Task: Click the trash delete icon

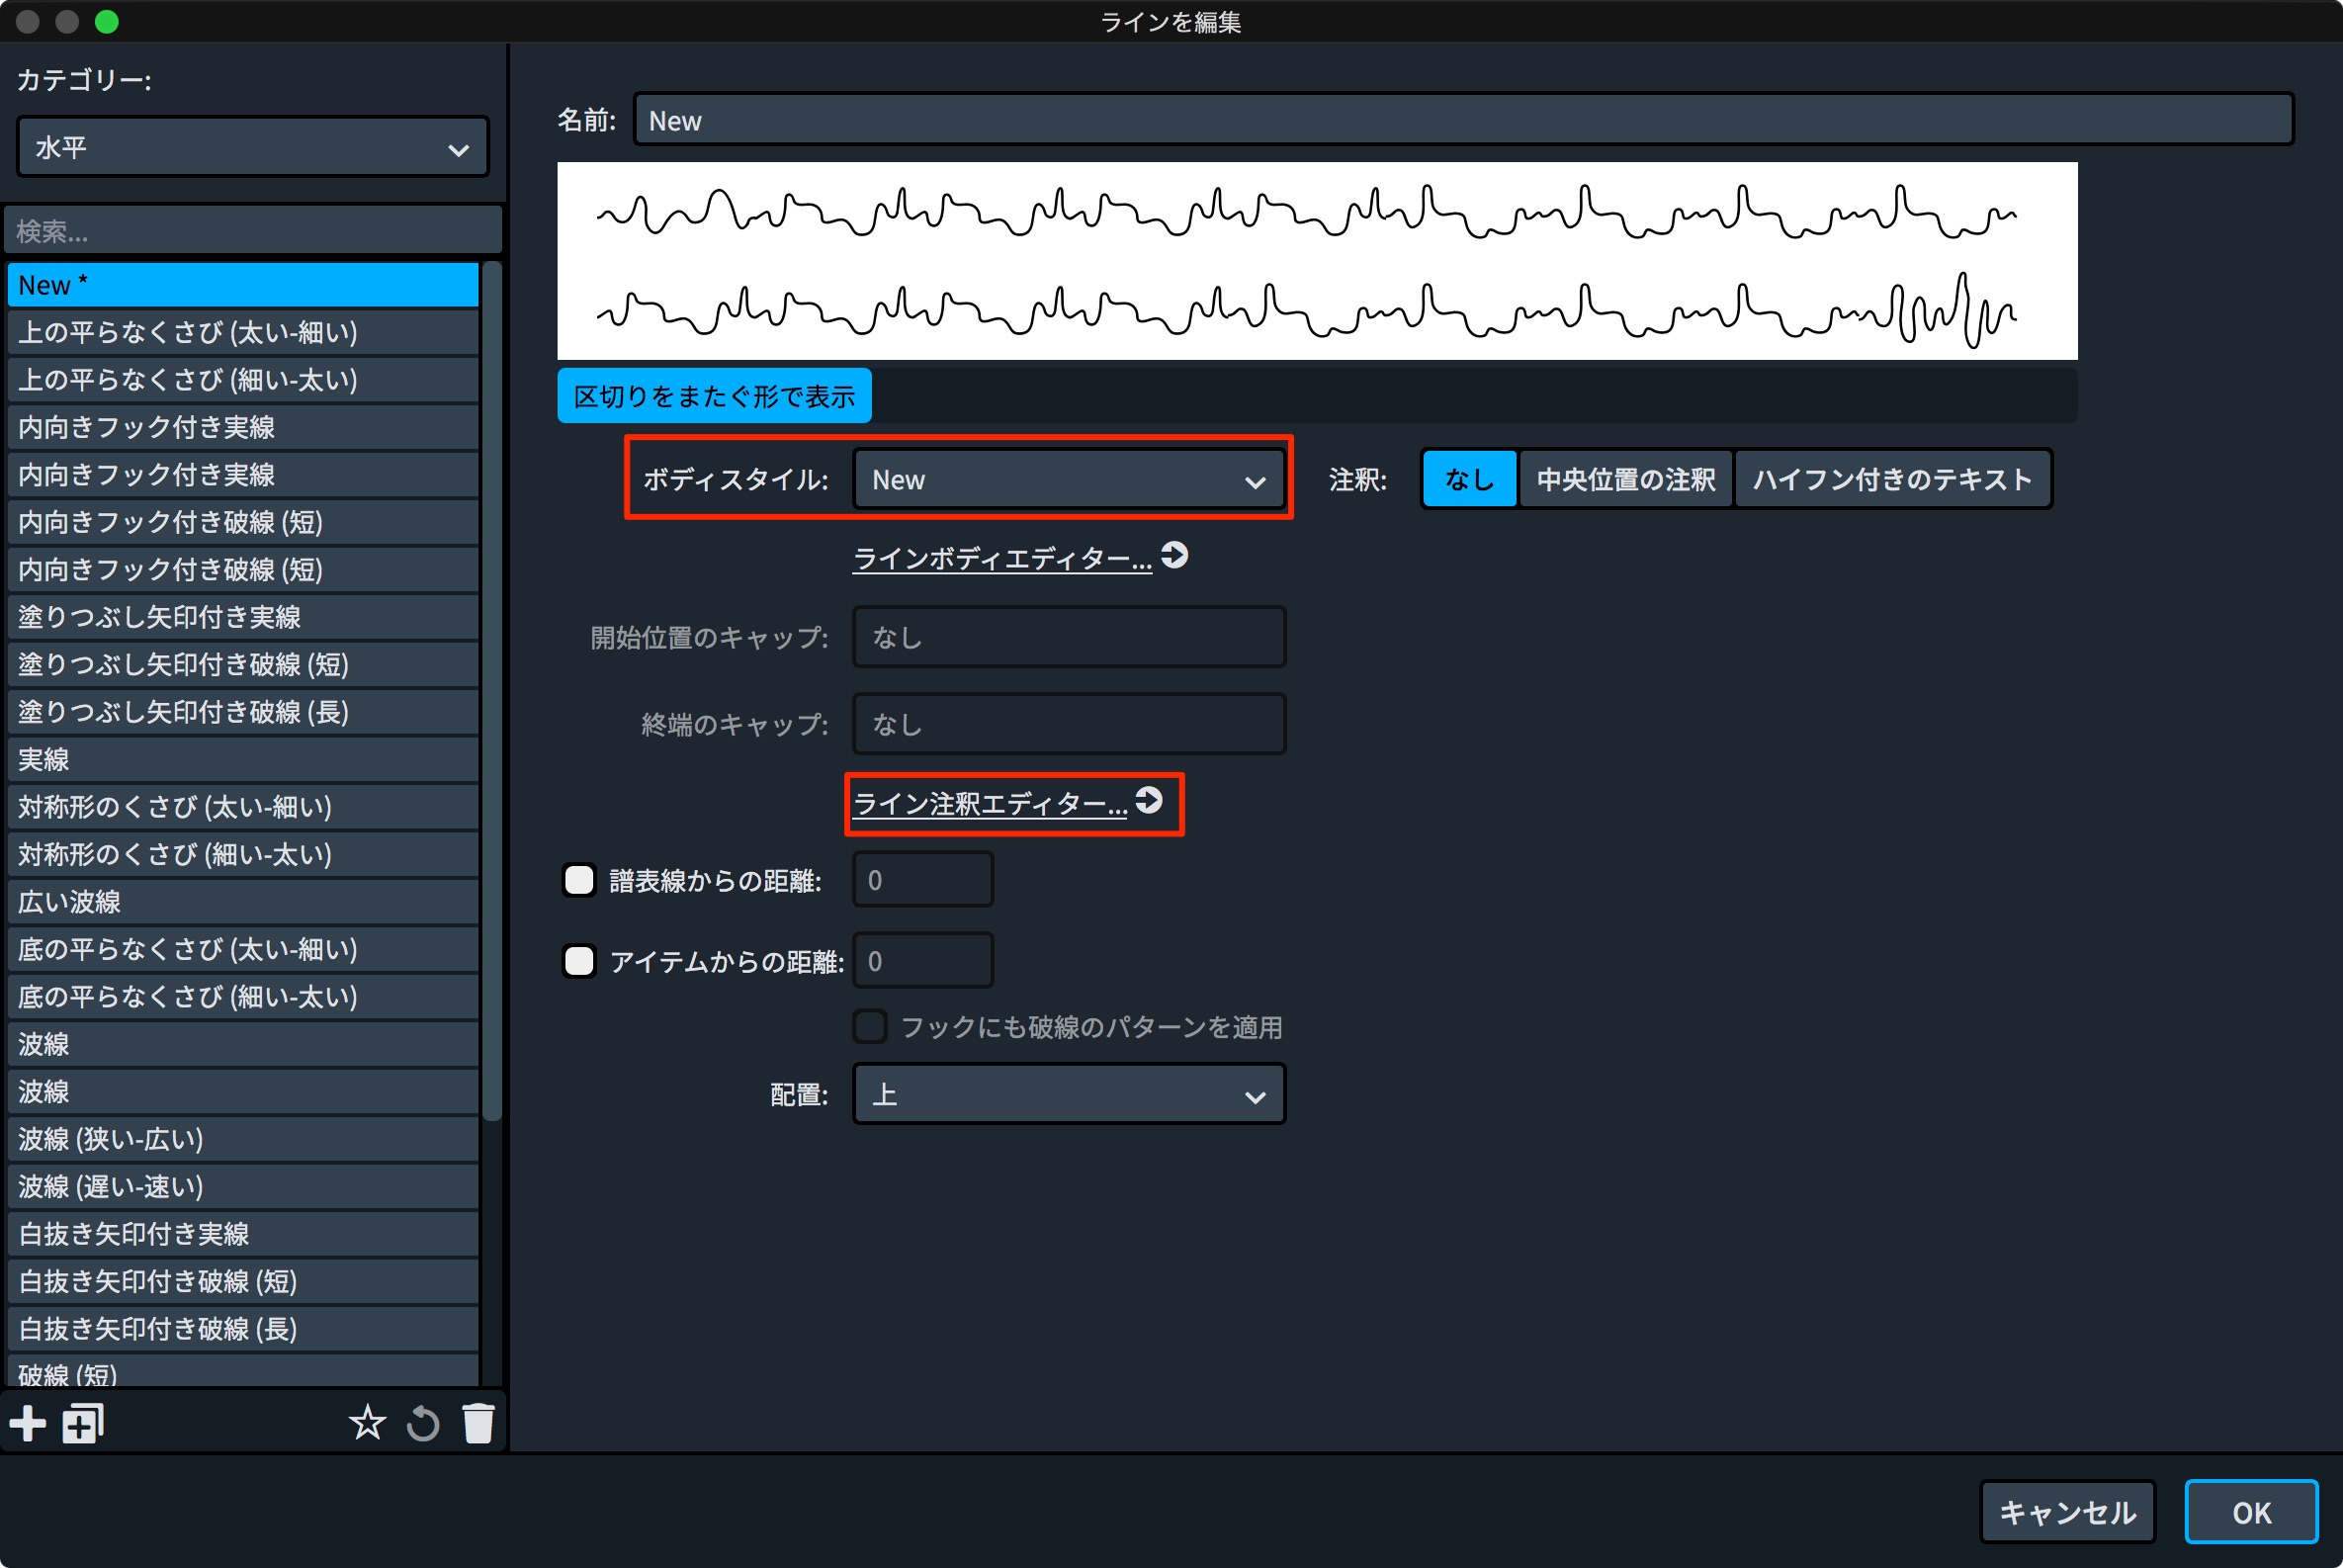Action: pyautogui.click(x=478, y=1423)
